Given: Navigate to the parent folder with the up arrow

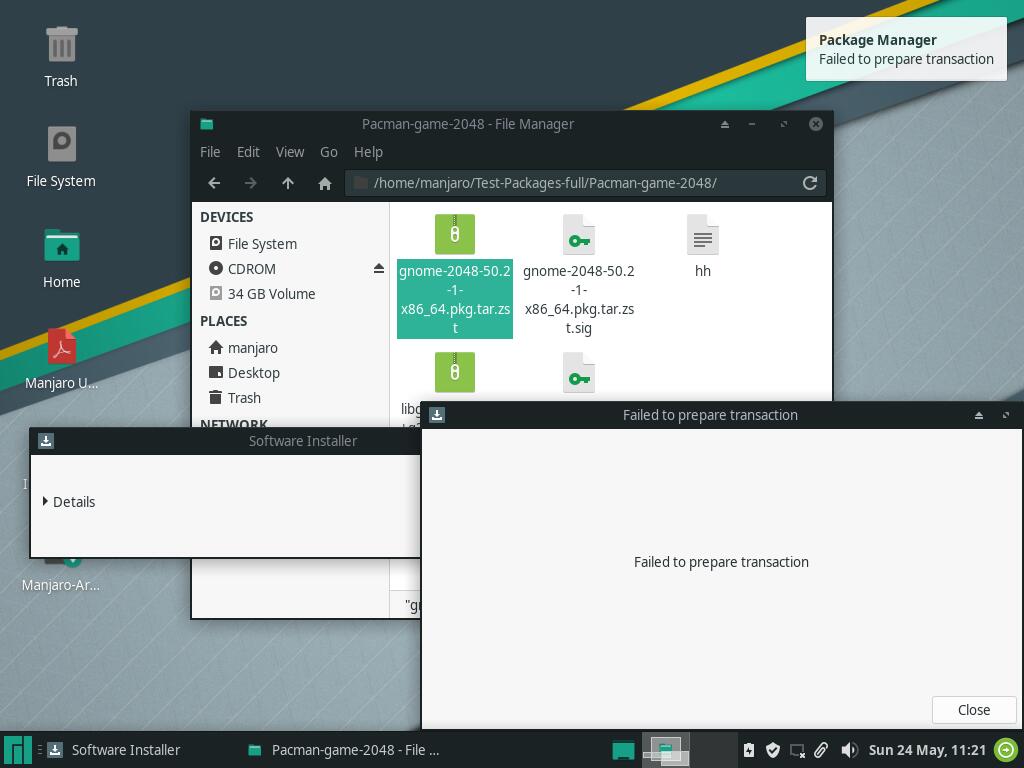Looking at the screenshot, I should tap(288, 184).
